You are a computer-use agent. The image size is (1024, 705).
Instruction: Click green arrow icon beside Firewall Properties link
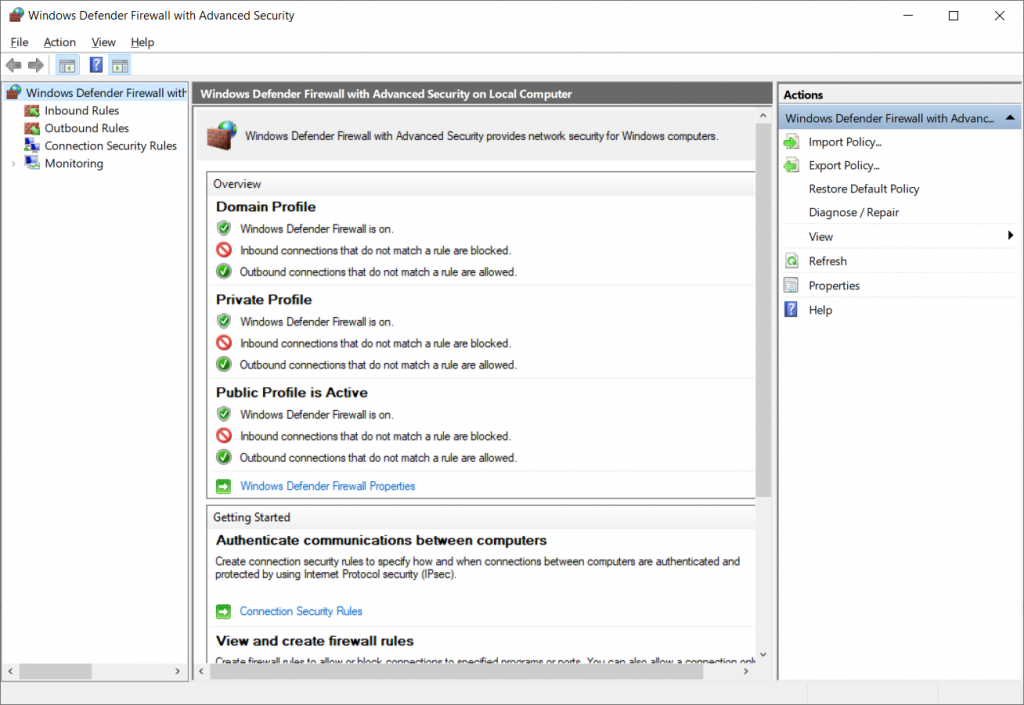(223, 486)
